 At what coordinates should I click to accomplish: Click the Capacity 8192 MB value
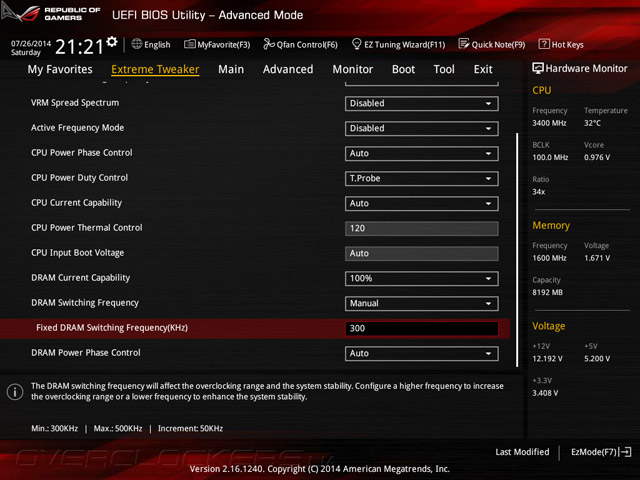pyautogui.click(x=547, y=292)
